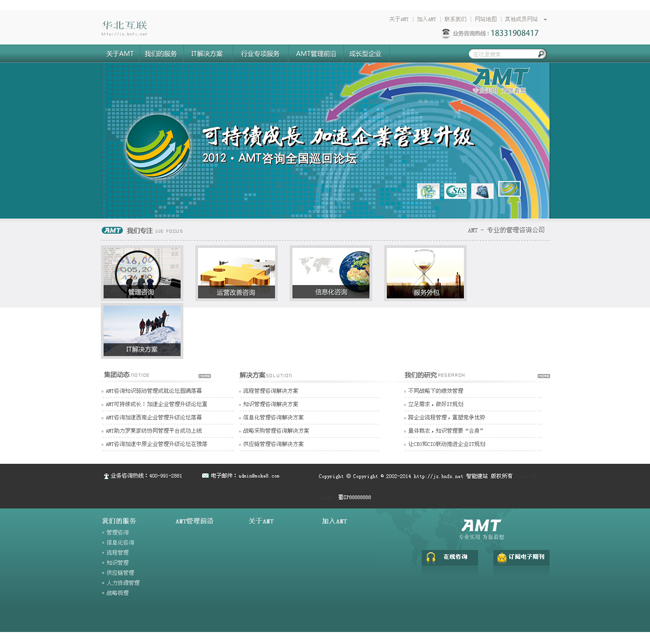Open 关于AMT link in top utility bar

point(399,19)
